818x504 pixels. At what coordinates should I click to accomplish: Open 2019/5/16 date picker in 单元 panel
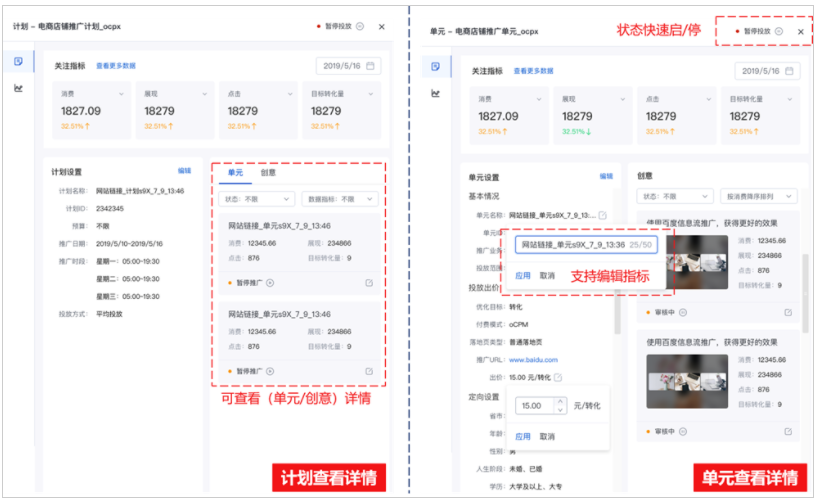[x=767, y=71]
